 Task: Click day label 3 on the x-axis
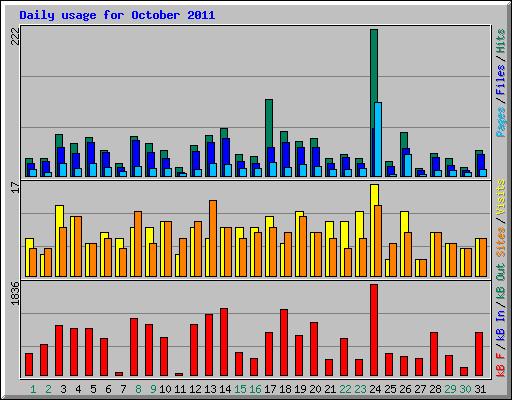click(63, 389)
